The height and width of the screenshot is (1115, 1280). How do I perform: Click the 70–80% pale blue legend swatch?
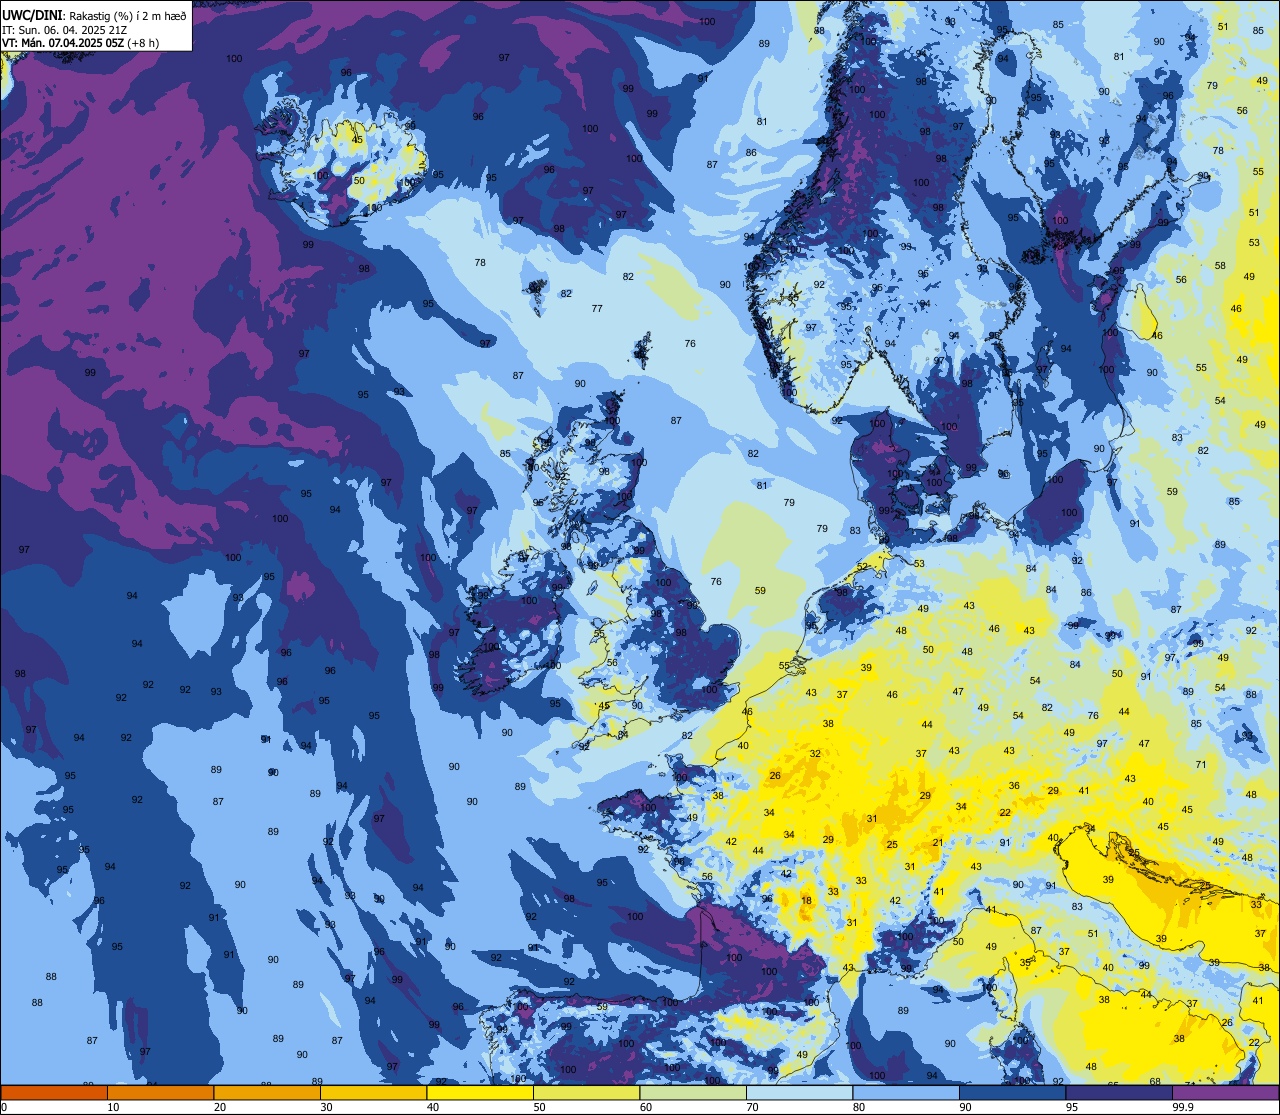[x=799, y=1092]
